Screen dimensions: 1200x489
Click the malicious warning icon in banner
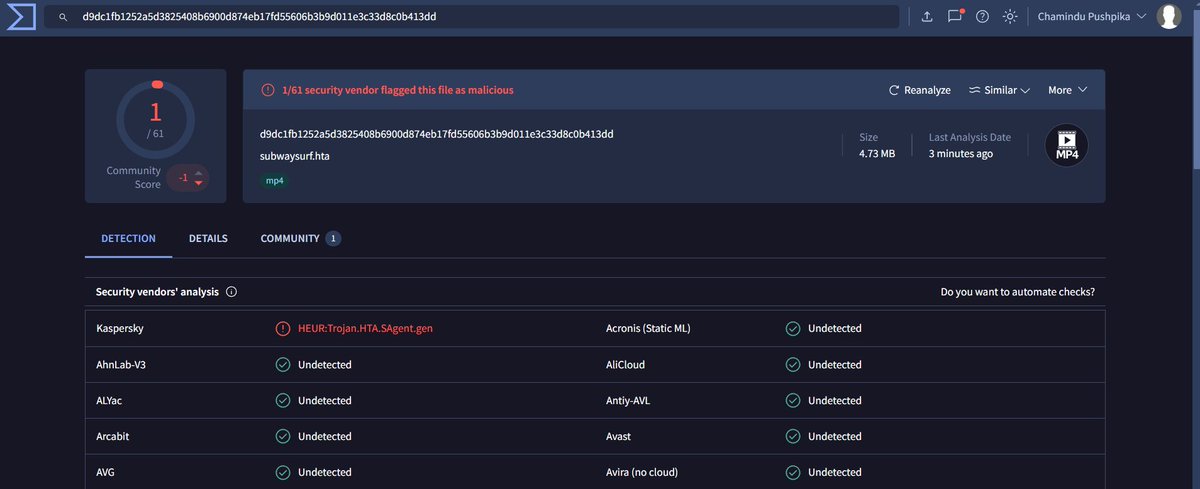pos(268,90)
